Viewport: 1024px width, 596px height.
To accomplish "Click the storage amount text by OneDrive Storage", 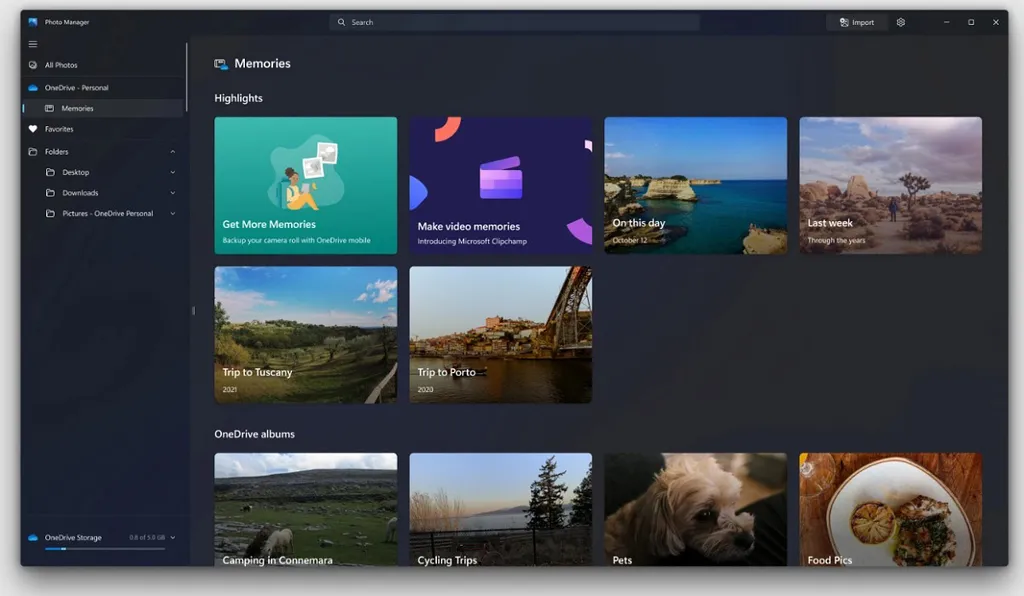I will coord(147,538).
